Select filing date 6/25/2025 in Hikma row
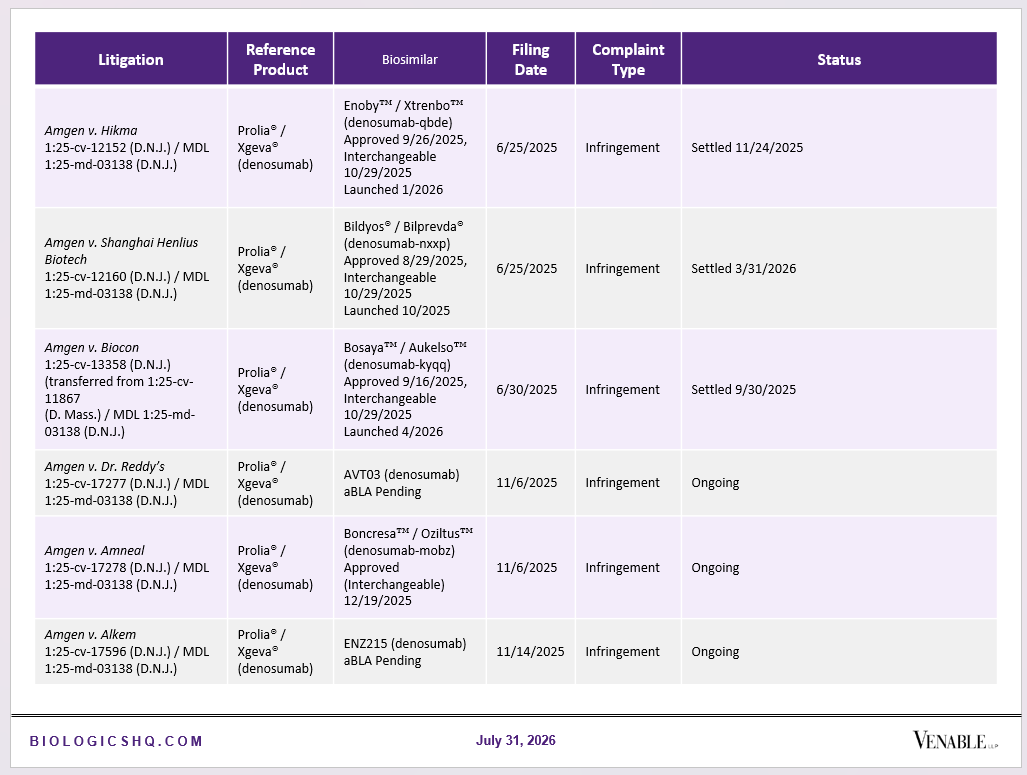Viewport: 1027px width, 775px height. click(x=527, y=147)
